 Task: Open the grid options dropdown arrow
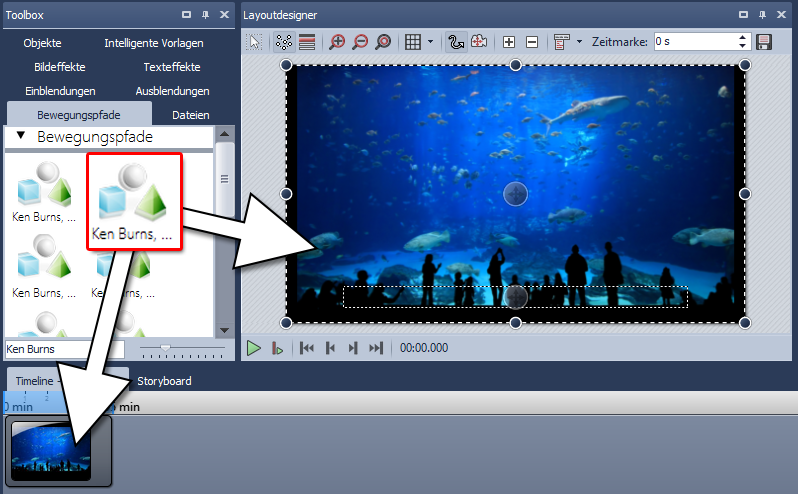click(x=430, y=42)
